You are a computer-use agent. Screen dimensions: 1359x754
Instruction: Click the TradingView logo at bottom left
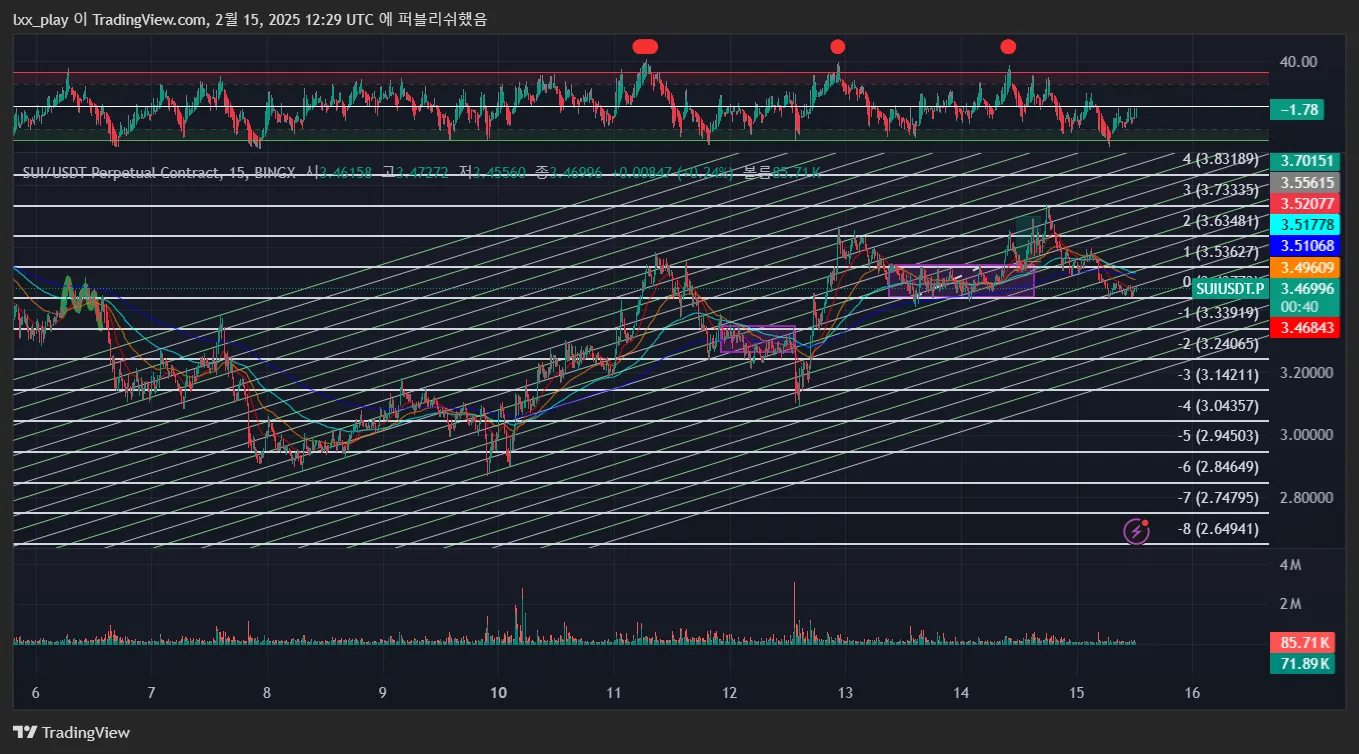(x=71, y=732)
